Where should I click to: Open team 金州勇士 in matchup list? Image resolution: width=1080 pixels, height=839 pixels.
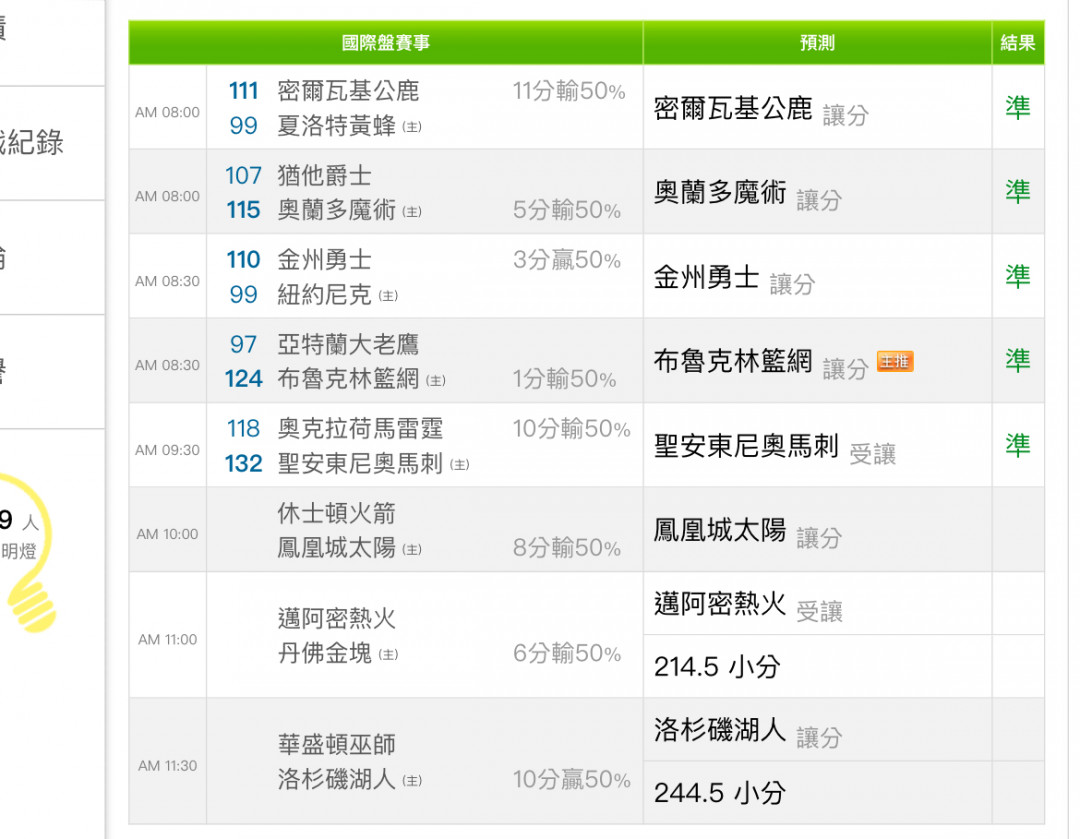[324, 260]
